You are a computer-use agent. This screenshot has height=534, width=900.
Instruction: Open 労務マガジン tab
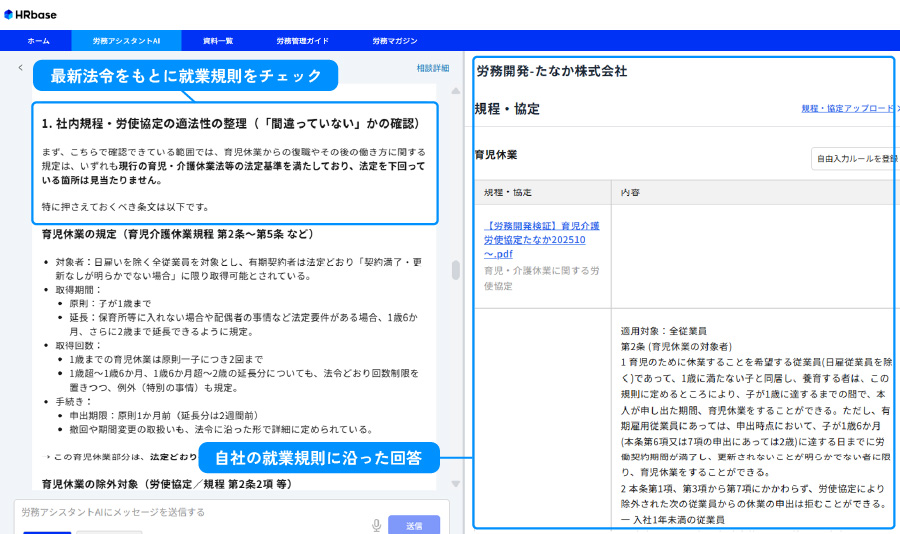click(394, 41)
